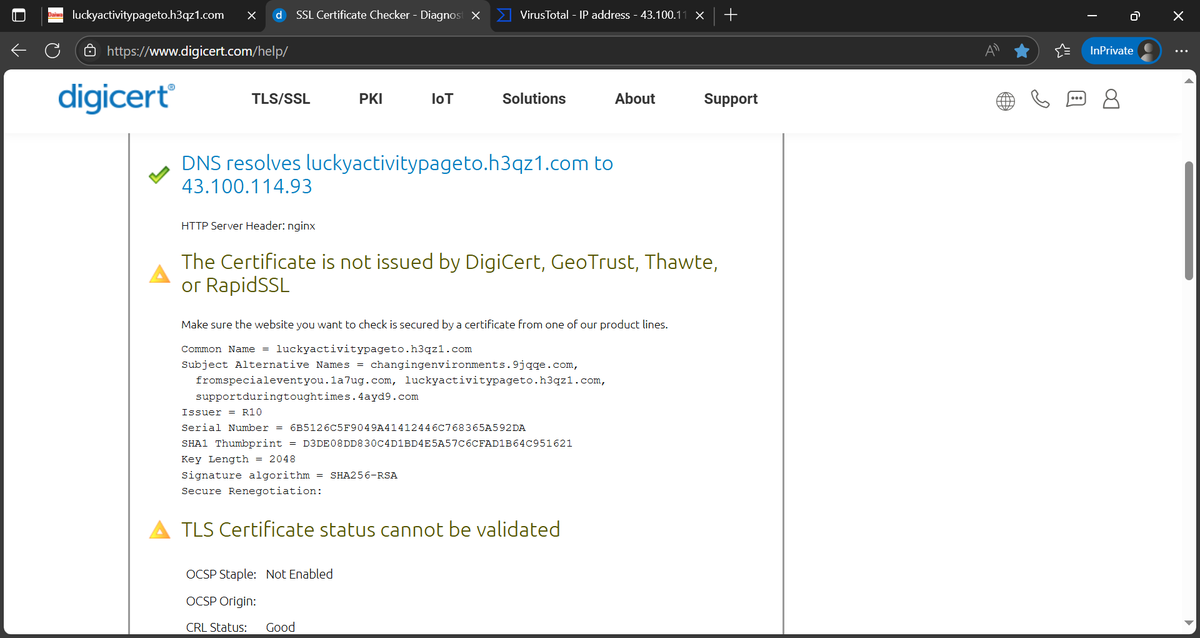Click the site info lock icon
Viewport: 1200px width, 638px height.
[x=90, y=51]
